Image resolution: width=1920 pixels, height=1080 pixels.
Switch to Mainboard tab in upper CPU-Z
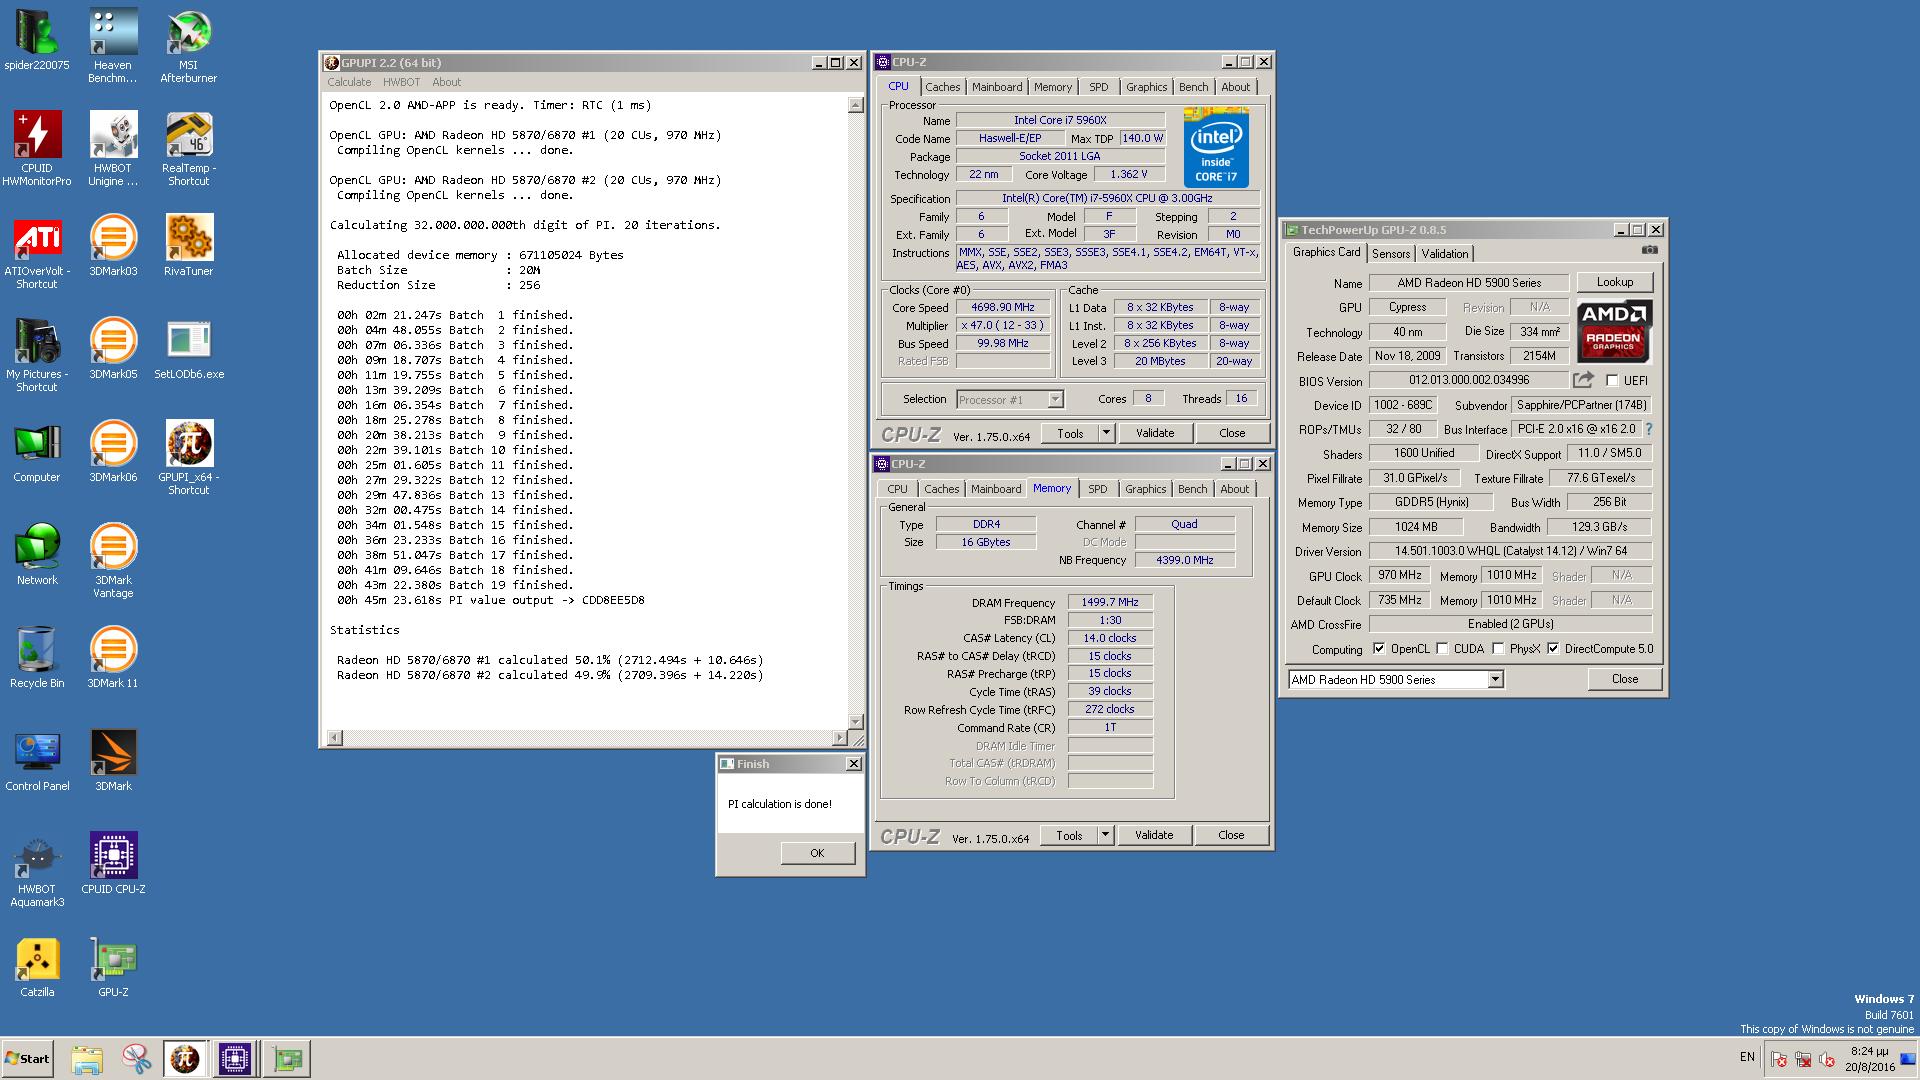tap(997, 87)
